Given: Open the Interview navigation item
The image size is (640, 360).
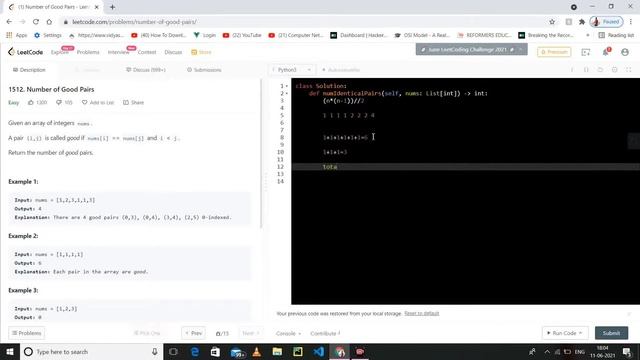Looking at the screenshot, I should (118, 52).
